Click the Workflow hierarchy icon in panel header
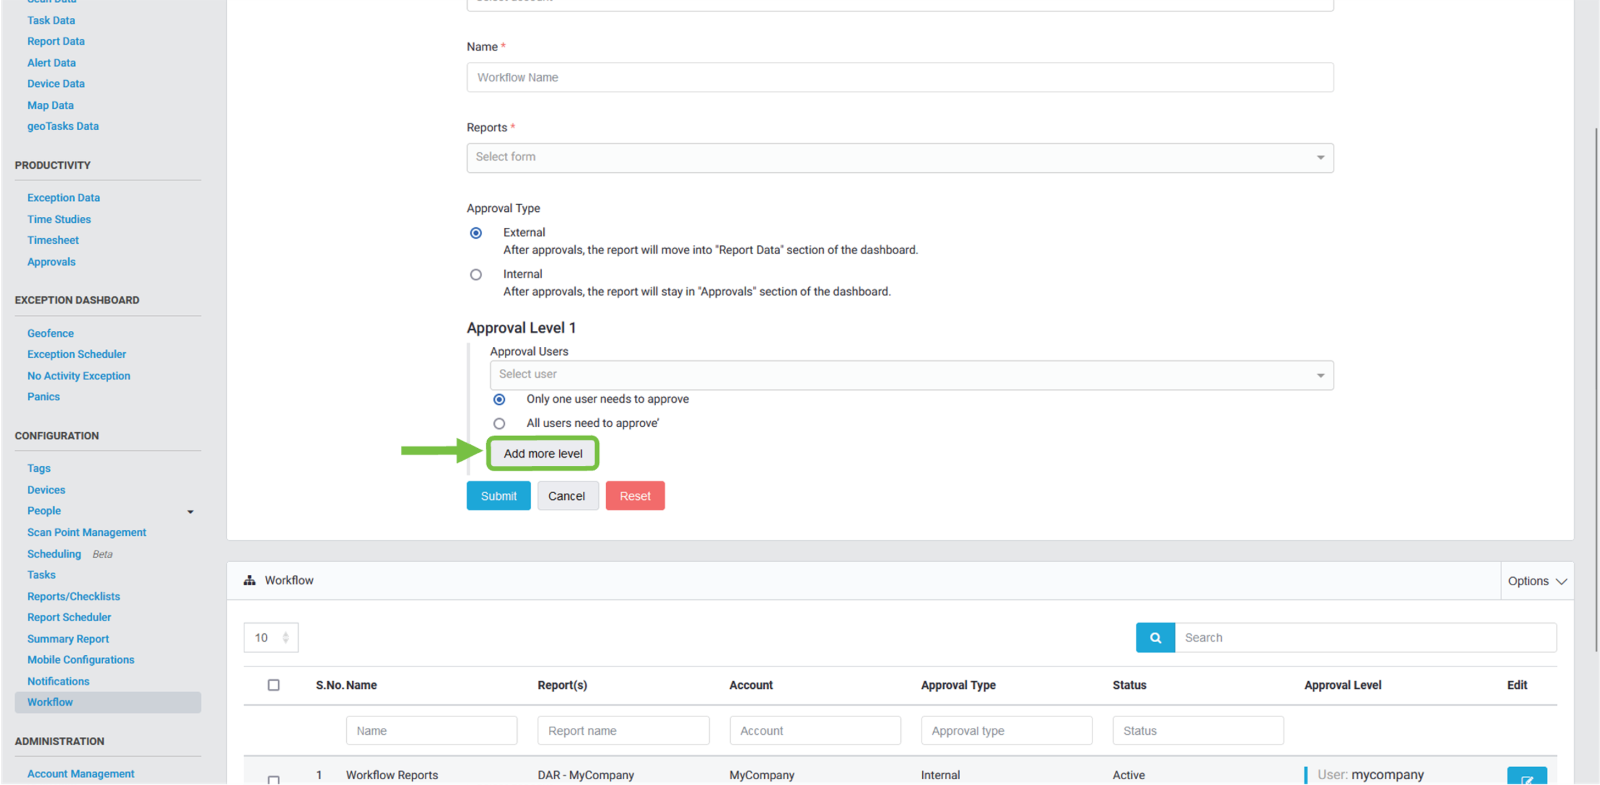 pyautogui.click(x=250, y=581)
